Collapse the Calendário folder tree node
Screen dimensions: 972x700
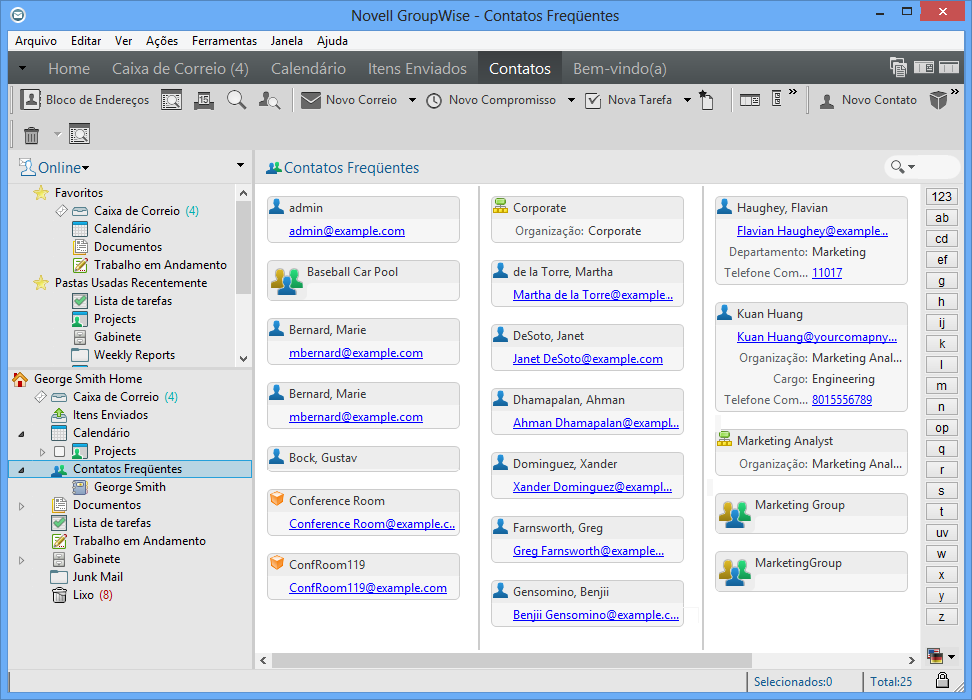[x=22, y=434]
